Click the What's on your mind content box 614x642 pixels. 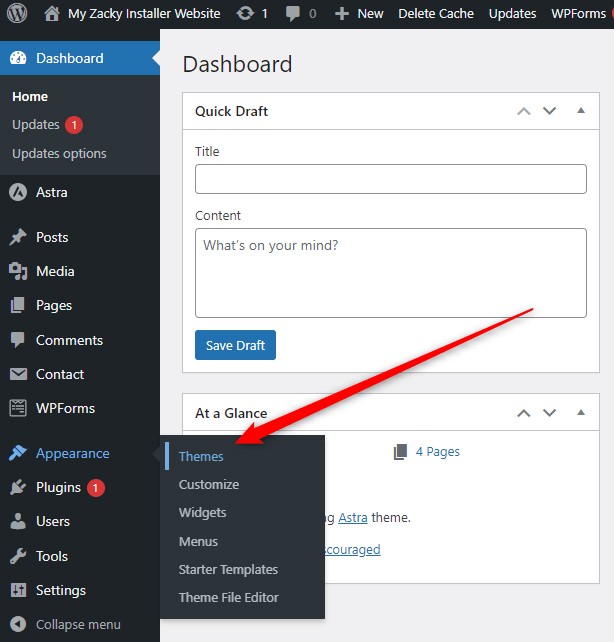click(x=391, y=273)
